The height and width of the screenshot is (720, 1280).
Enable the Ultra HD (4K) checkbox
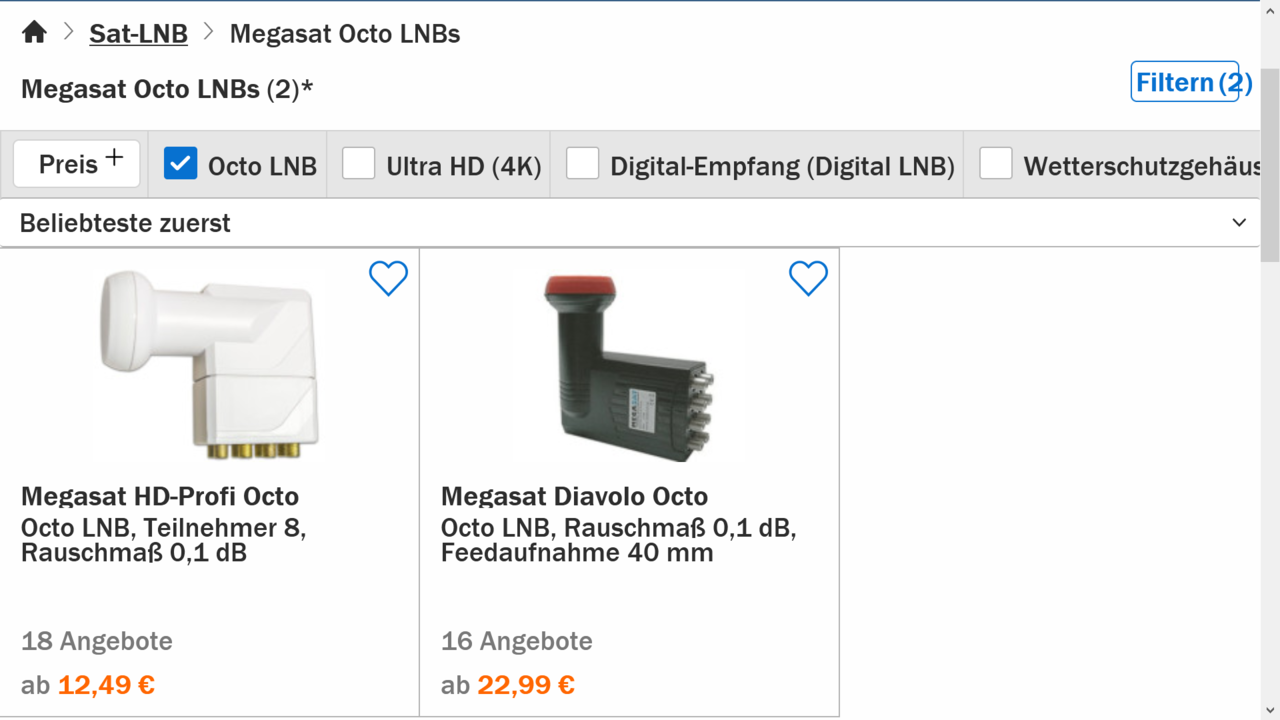click(x=358, y=163)
